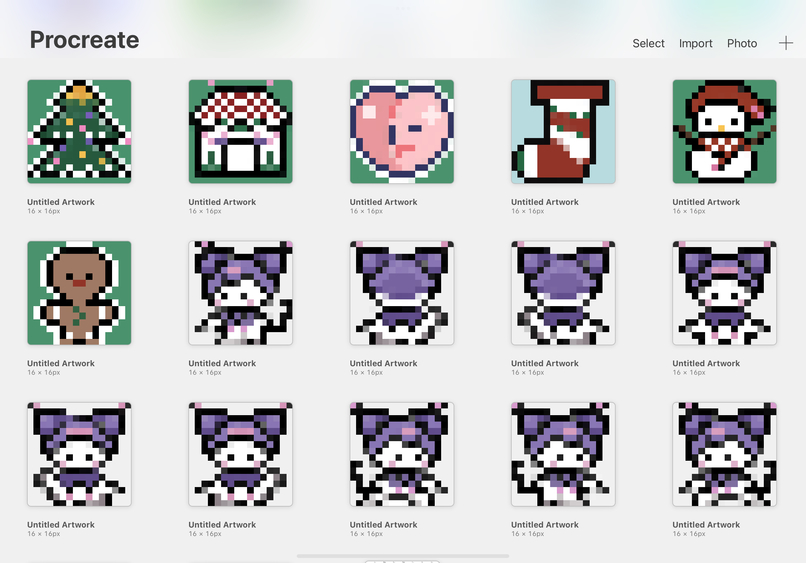Click the Import button
The height and width of the screenshot is (563, 806).
click(695, 44)
